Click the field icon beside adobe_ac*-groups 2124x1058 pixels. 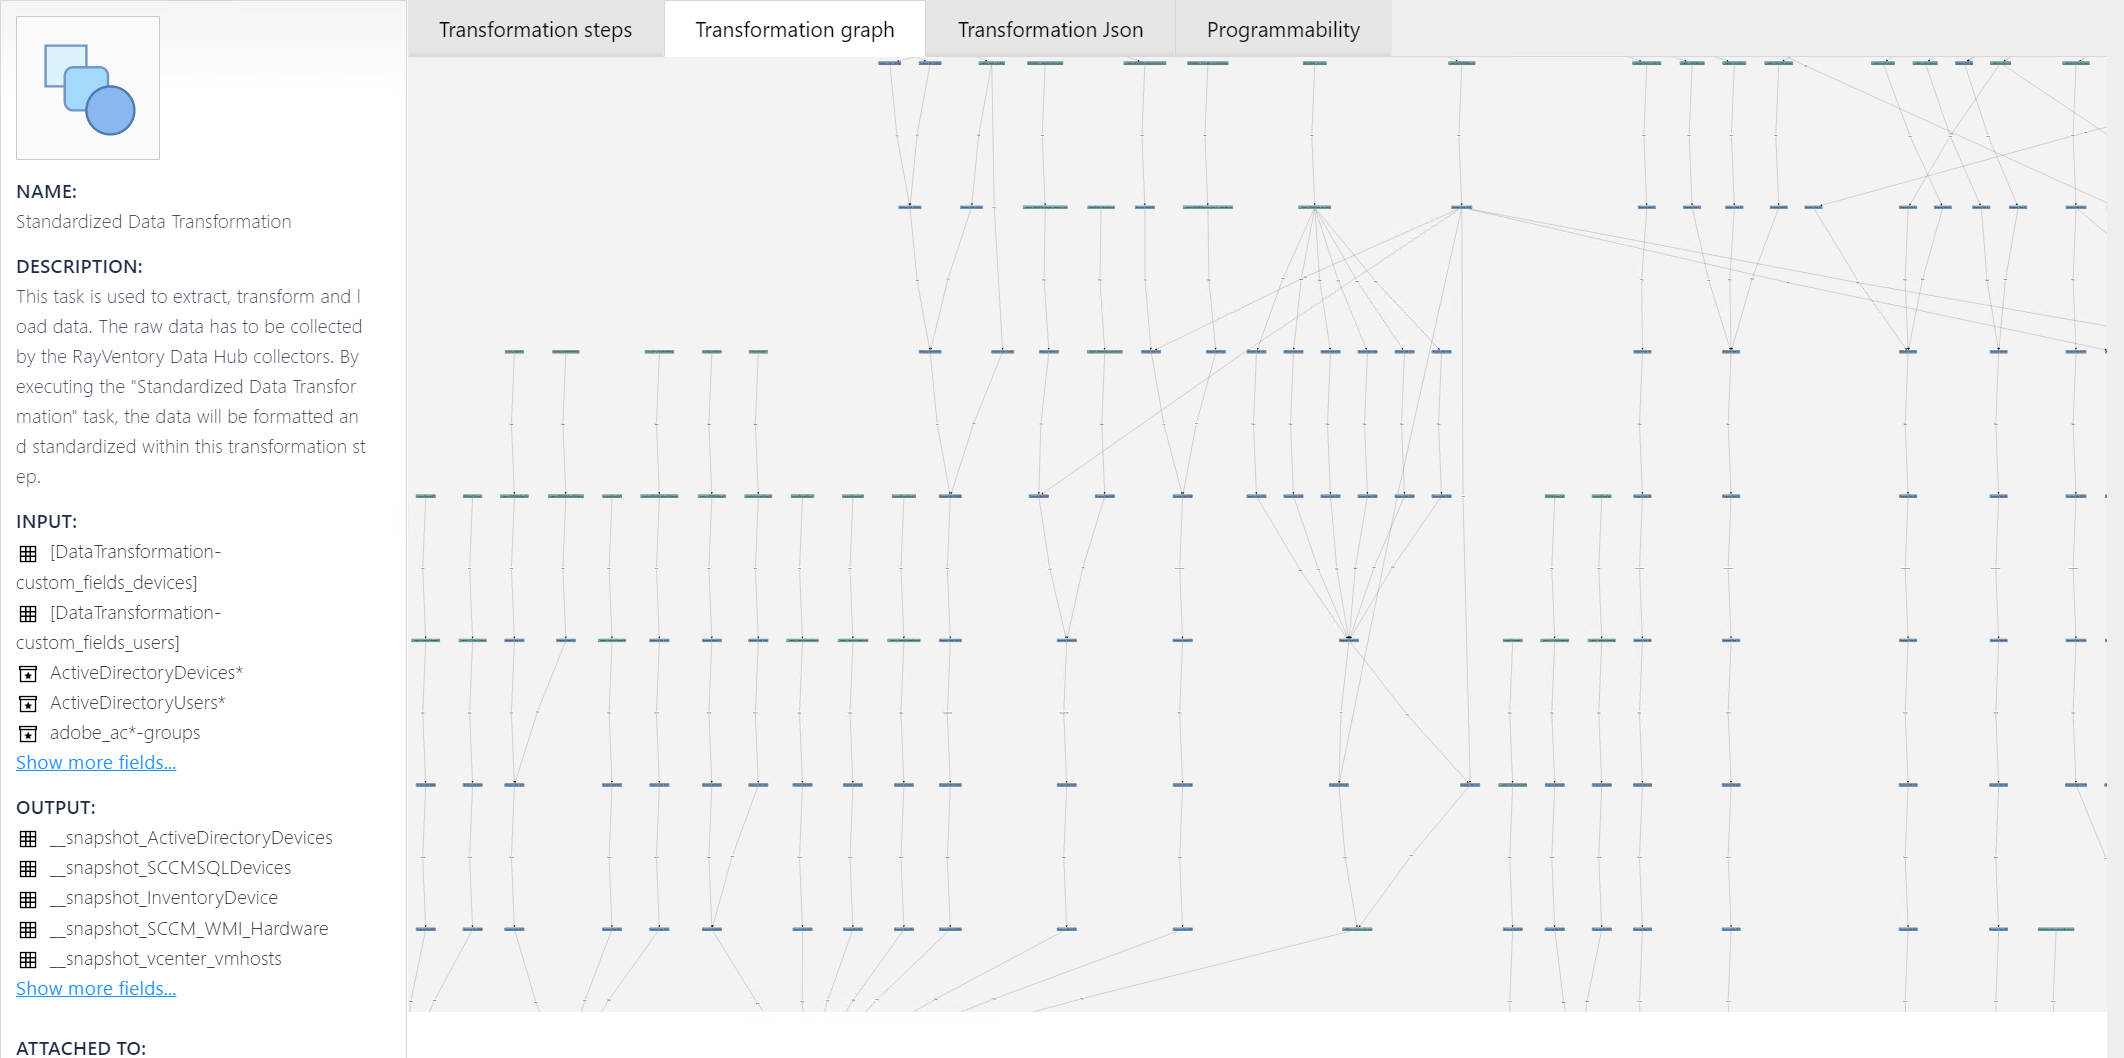click(x=27, y=733)
